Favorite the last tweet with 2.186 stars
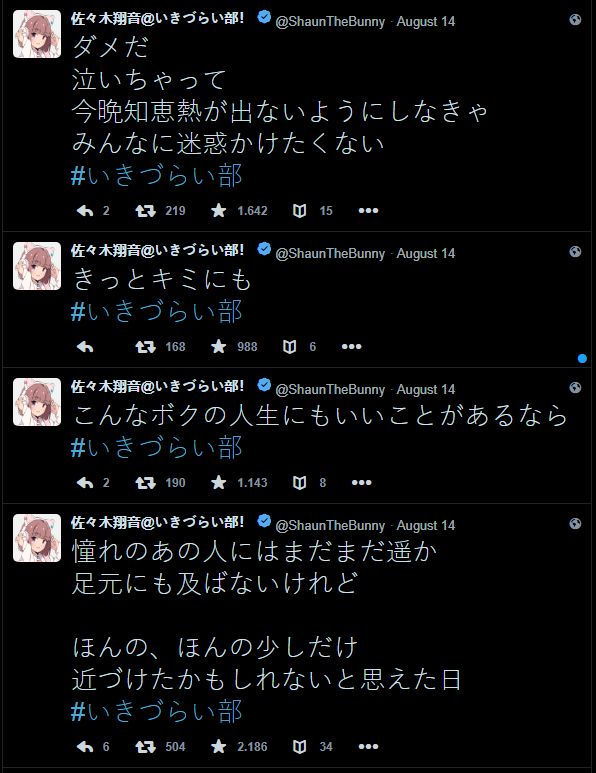Viewport: 596px width, 773px height. coord(218,746)
